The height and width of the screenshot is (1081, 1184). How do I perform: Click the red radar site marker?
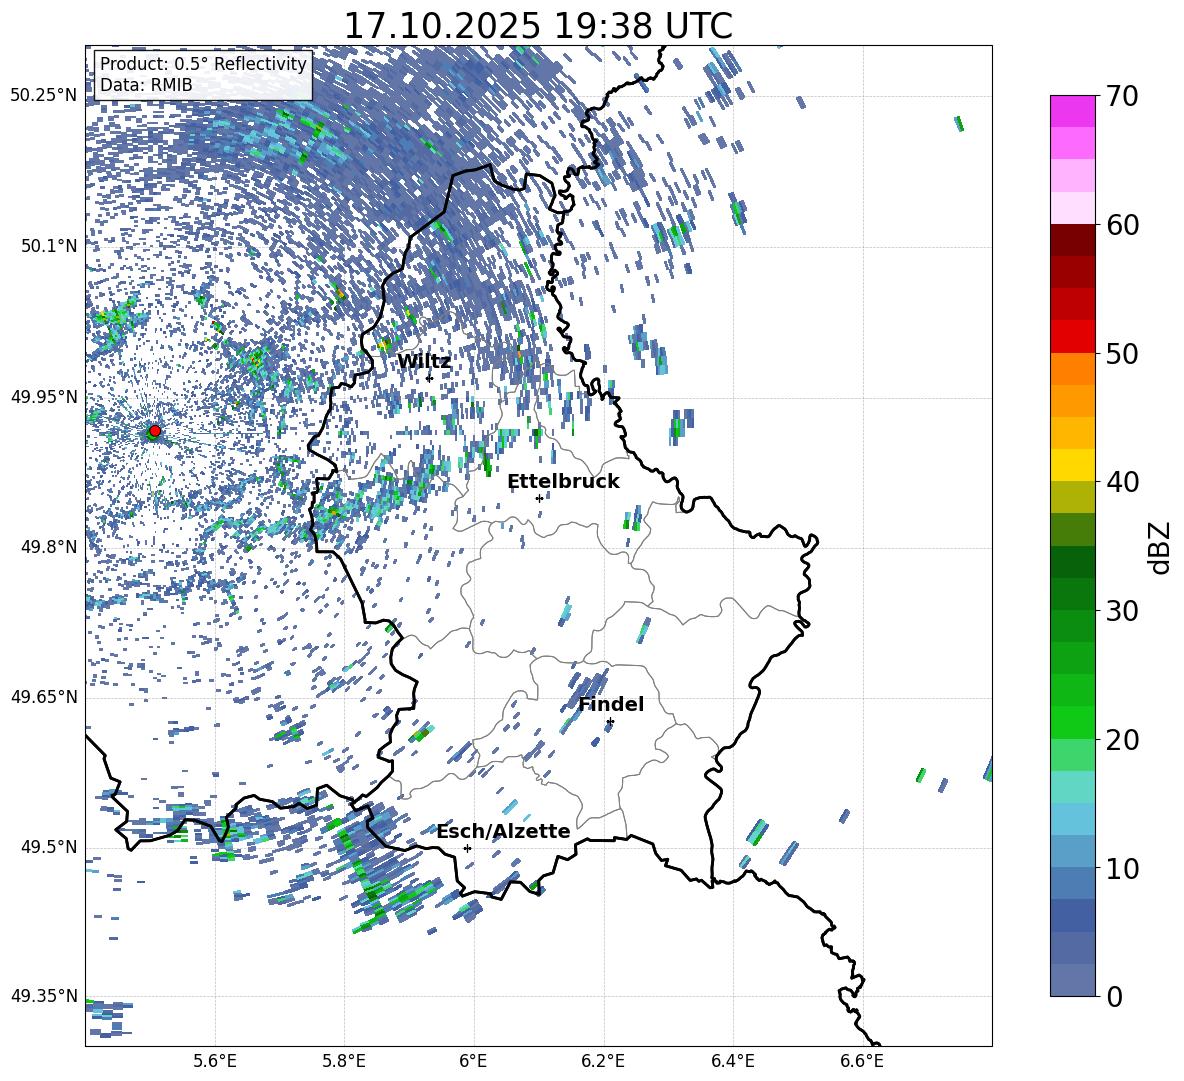[154, 431]
